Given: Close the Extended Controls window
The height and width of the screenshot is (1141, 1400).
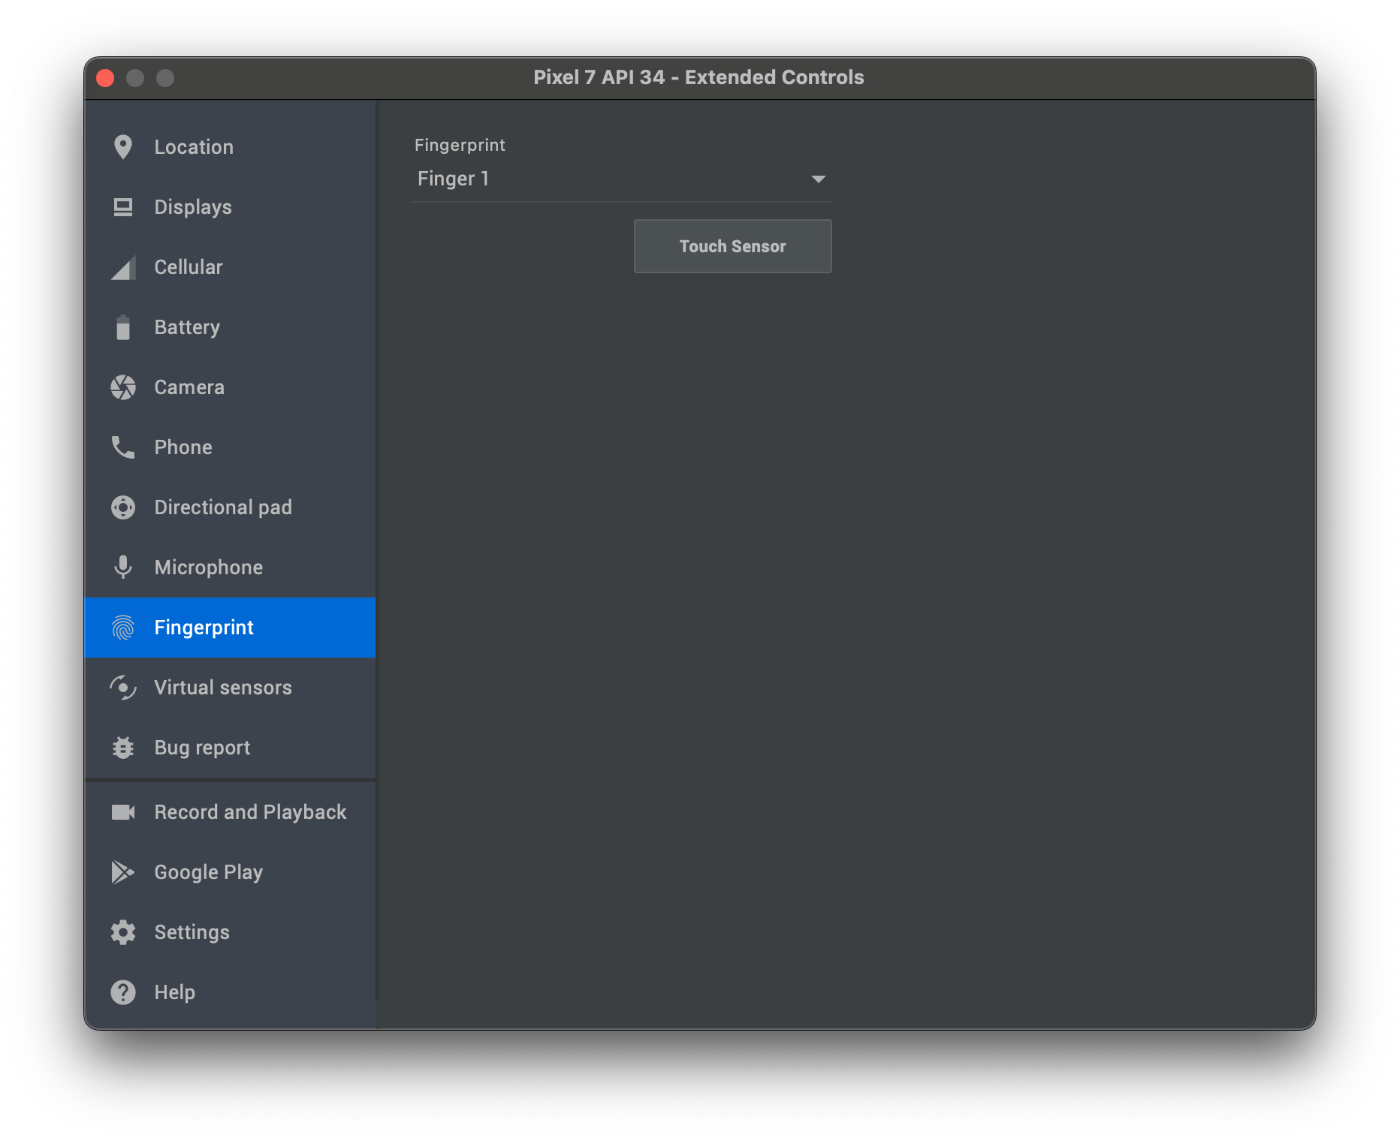Looking at the screenshot, I should (105, 78).
